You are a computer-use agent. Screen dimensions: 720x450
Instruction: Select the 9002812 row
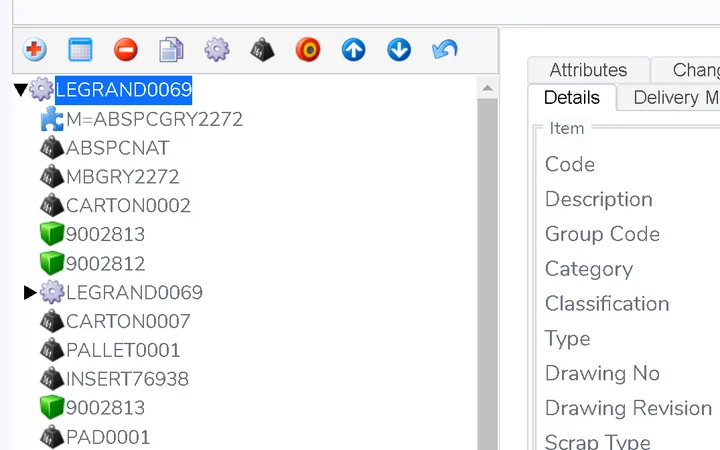click(105, 264)
